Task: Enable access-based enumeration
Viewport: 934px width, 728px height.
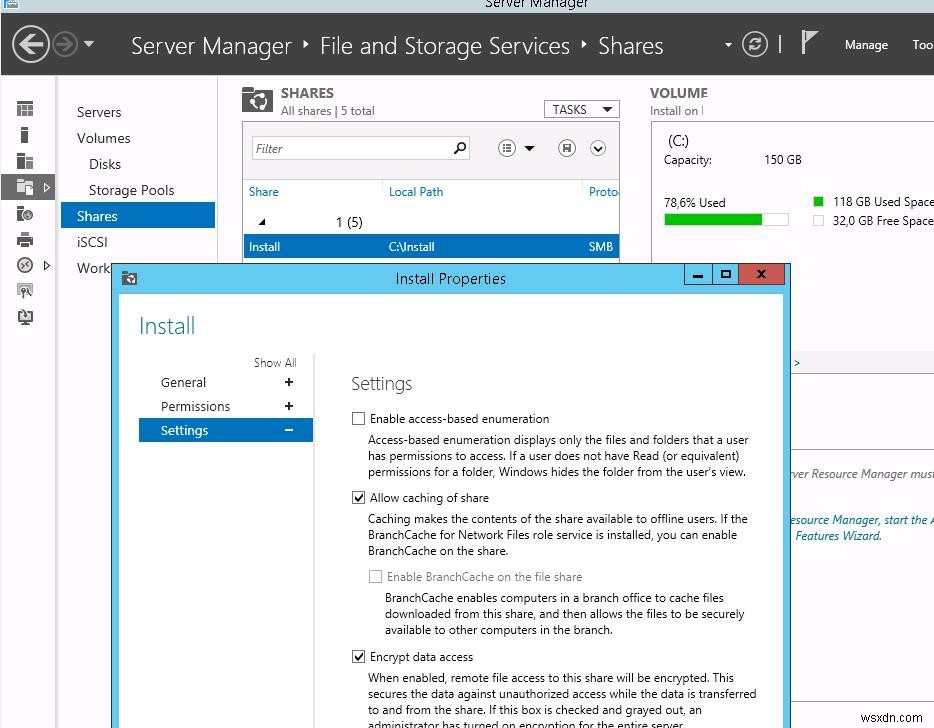Action: click(x=358, y=418)
